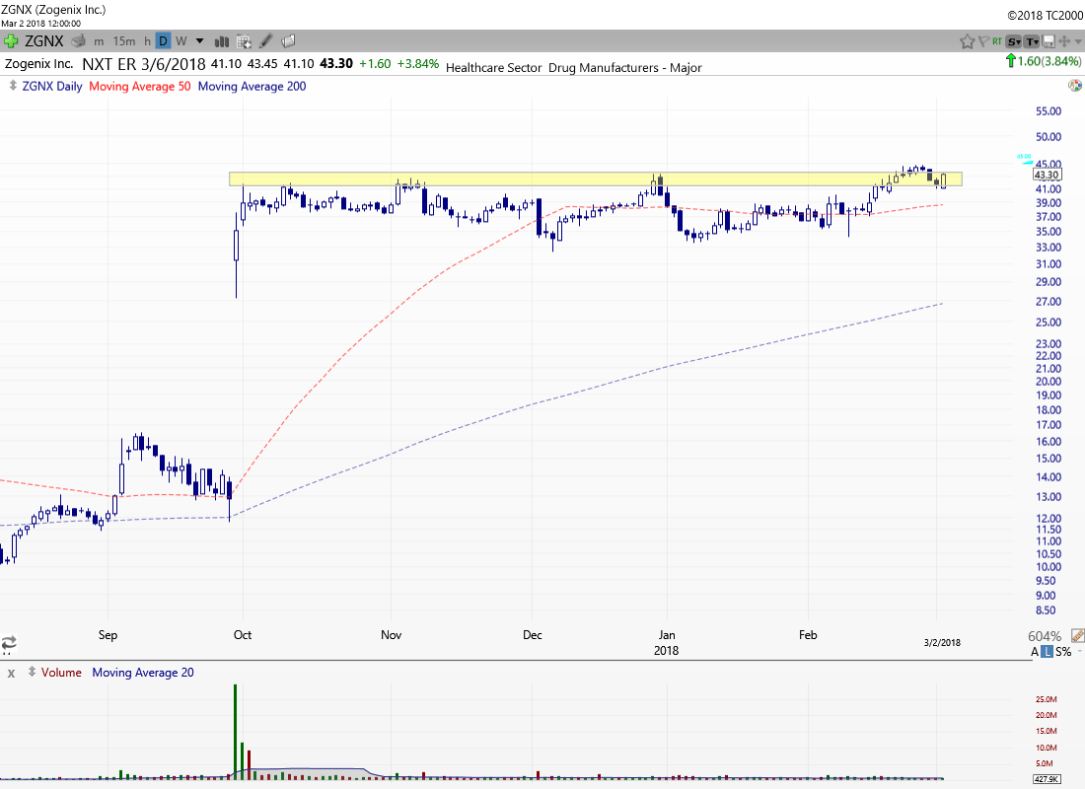Open the chart type bars icon
This screenshot has width=1085, height=789.
[x=222, y=41]
